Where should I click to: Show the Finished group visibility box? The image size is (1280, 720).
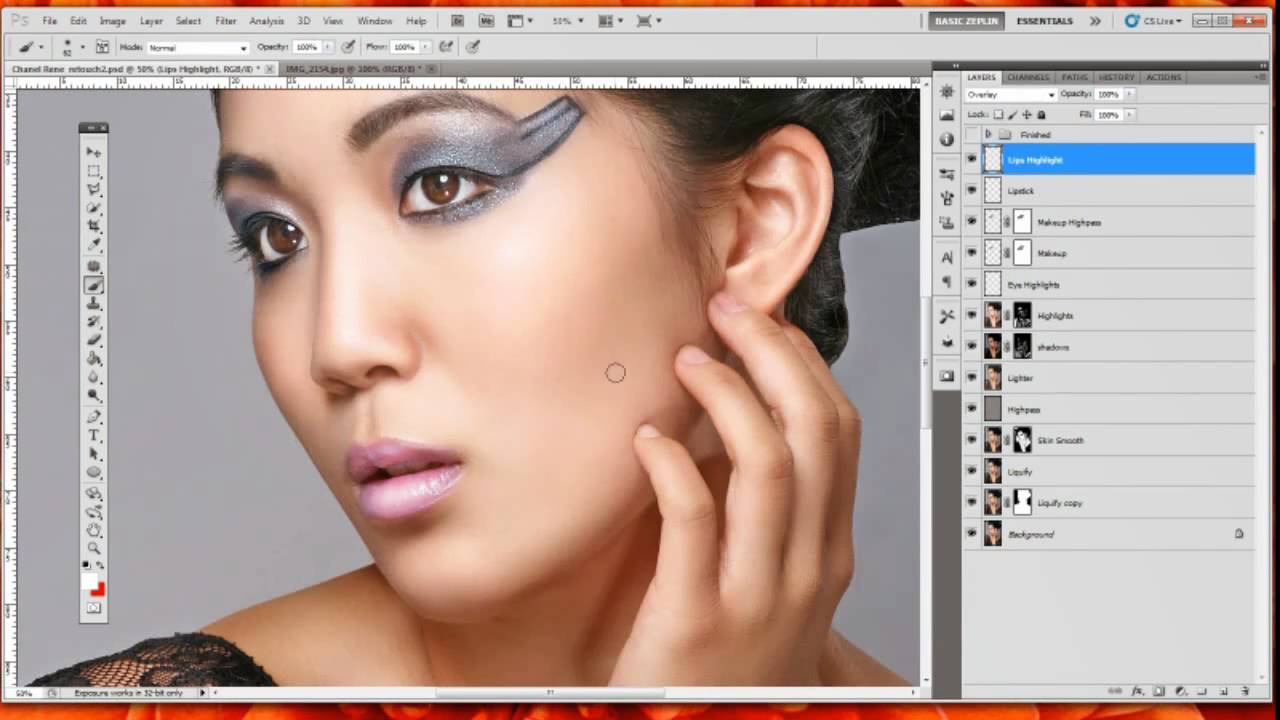(x=971, y=134)
